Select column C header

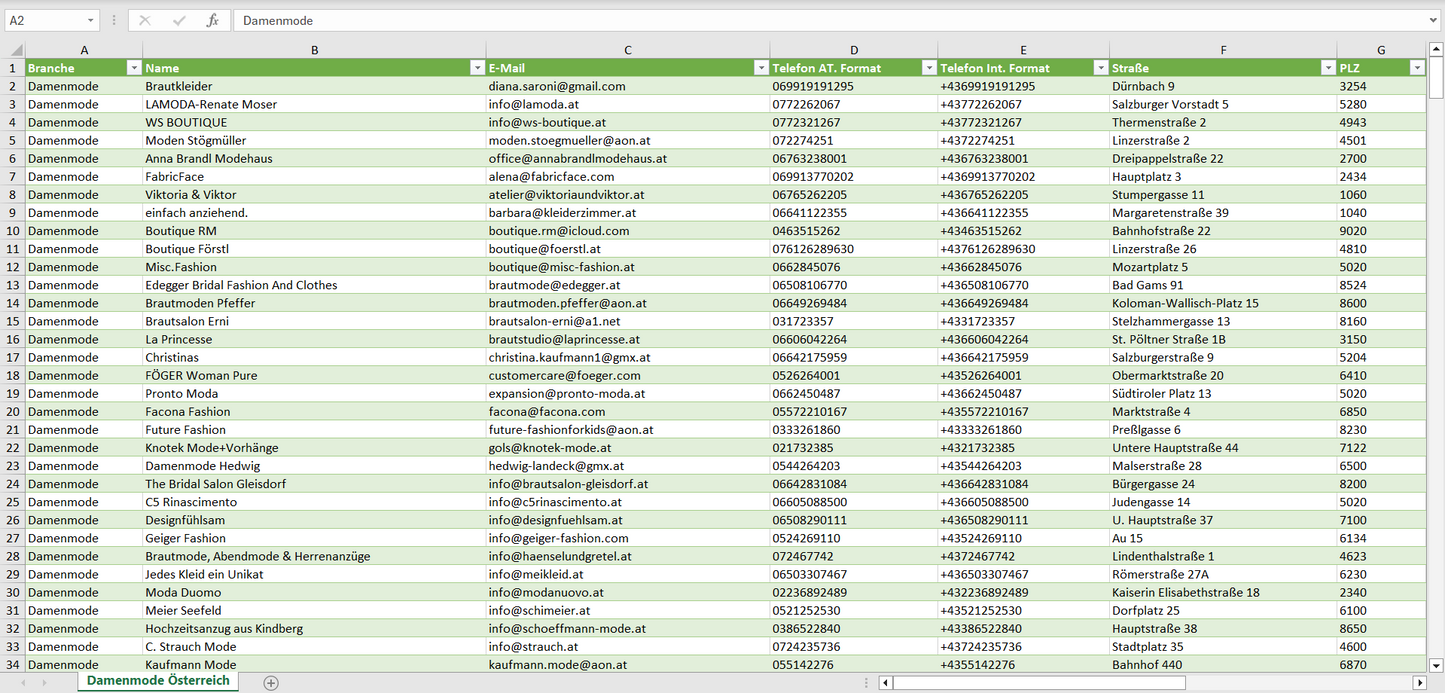[x=627, y=50]
